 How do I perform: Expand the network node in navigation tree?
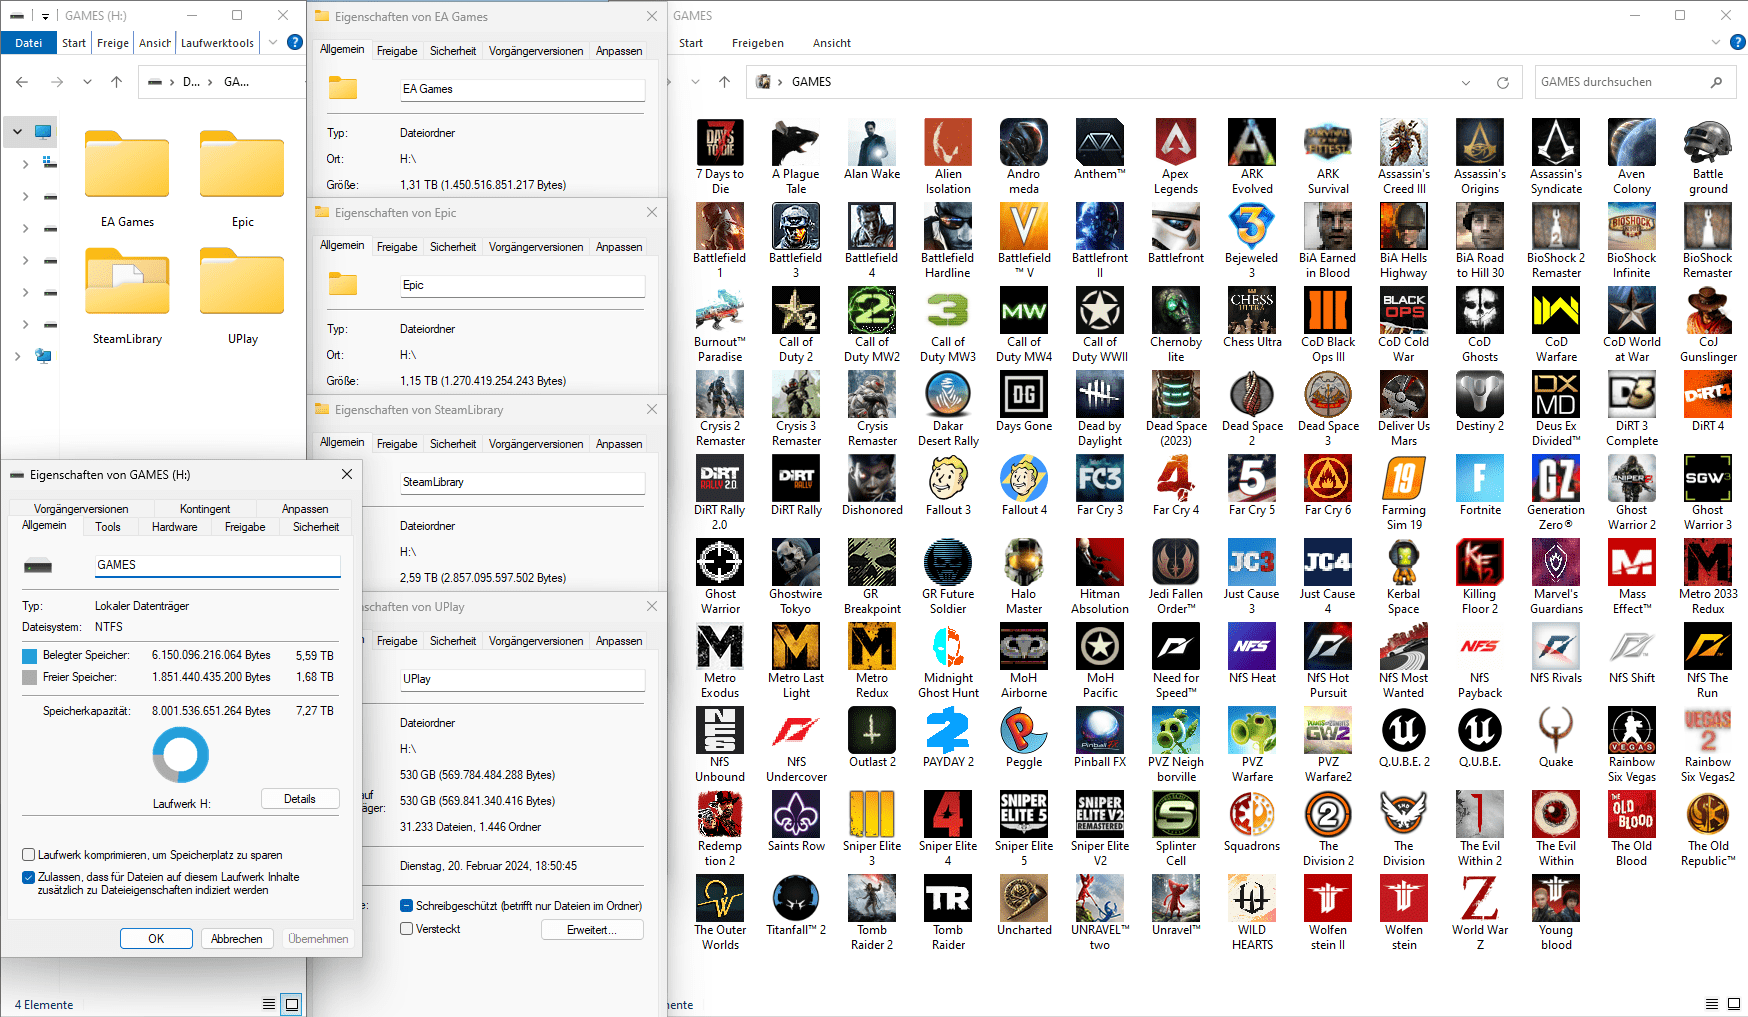(x=17, y=355)
